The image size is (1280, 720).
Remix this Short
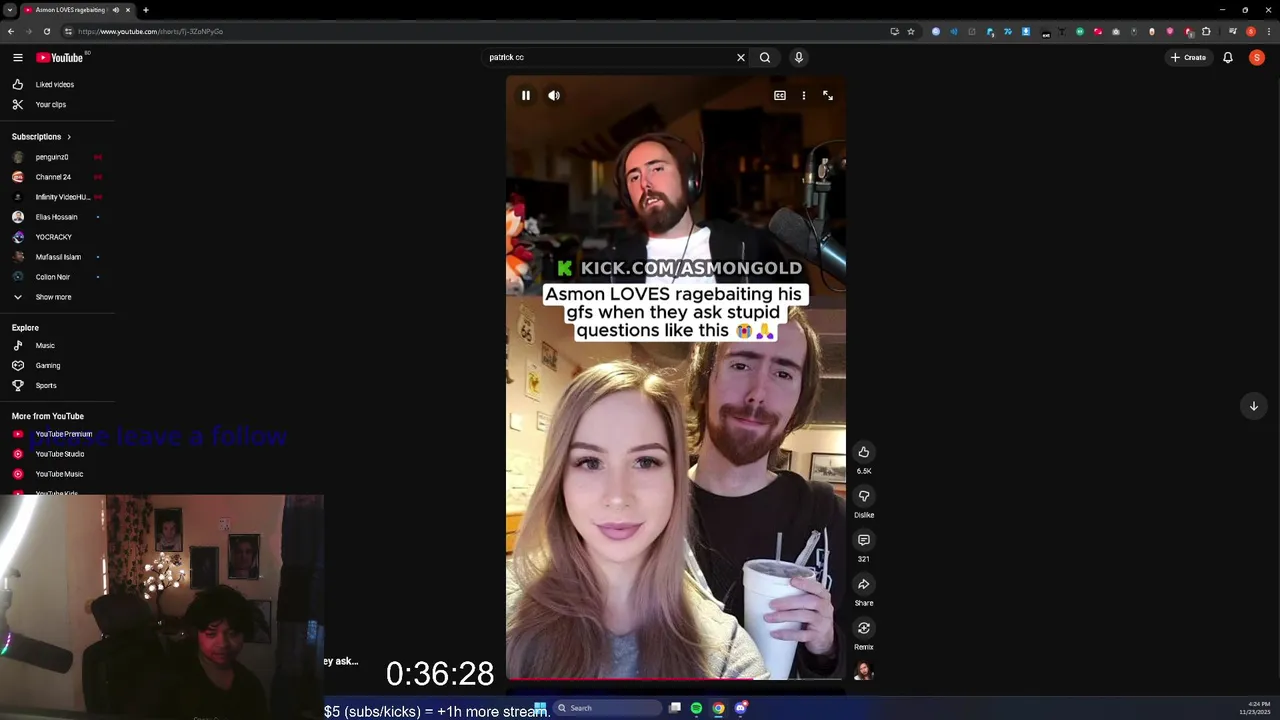click(864, 628)
